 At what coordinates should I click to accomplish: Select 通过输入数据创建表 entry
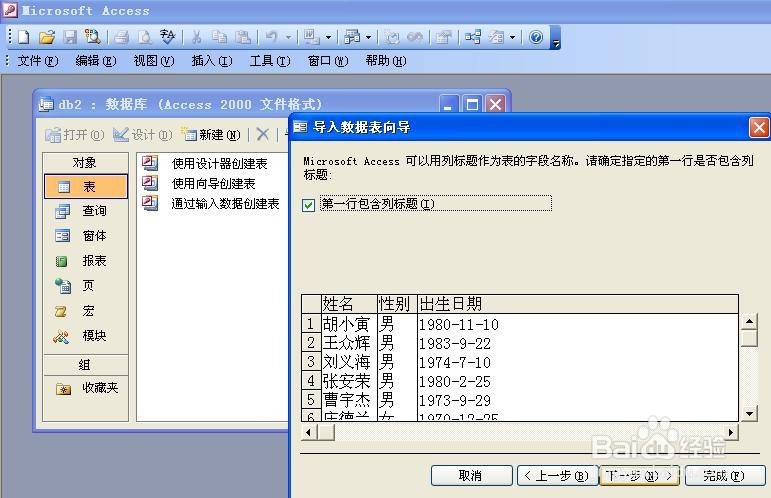click(211, 204)
